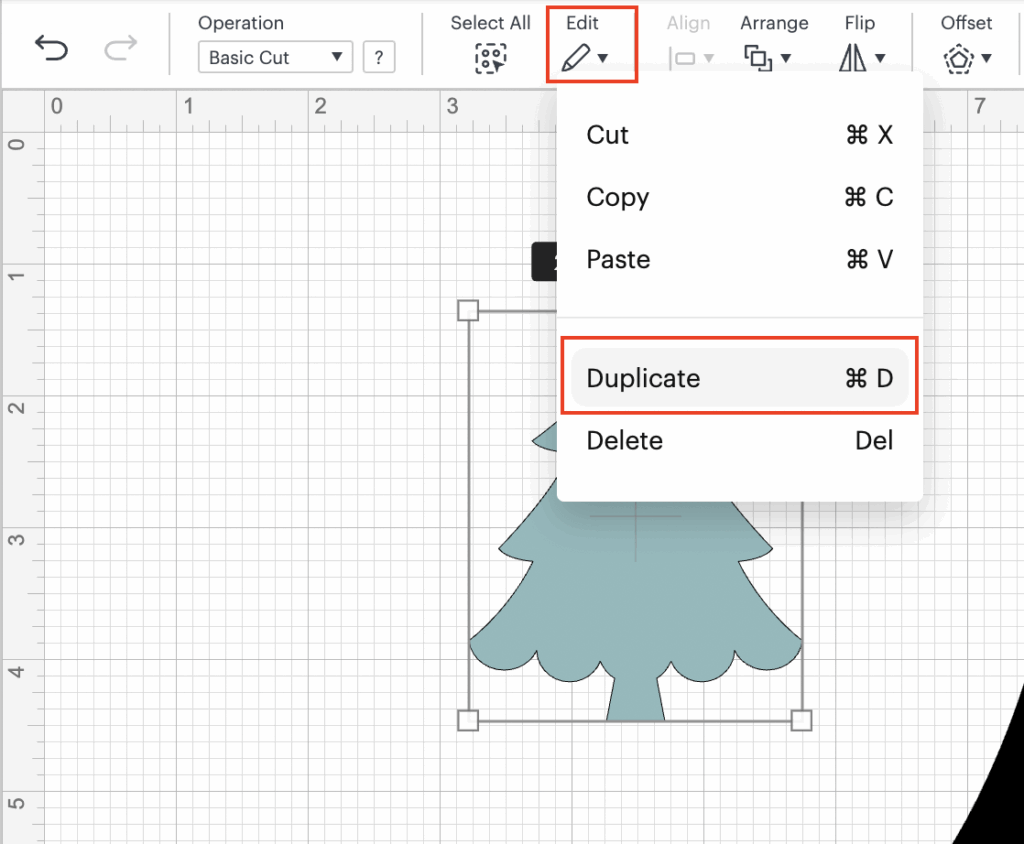Click the greyed-out Align icon
1024x844 pixels.
point(684,58)
